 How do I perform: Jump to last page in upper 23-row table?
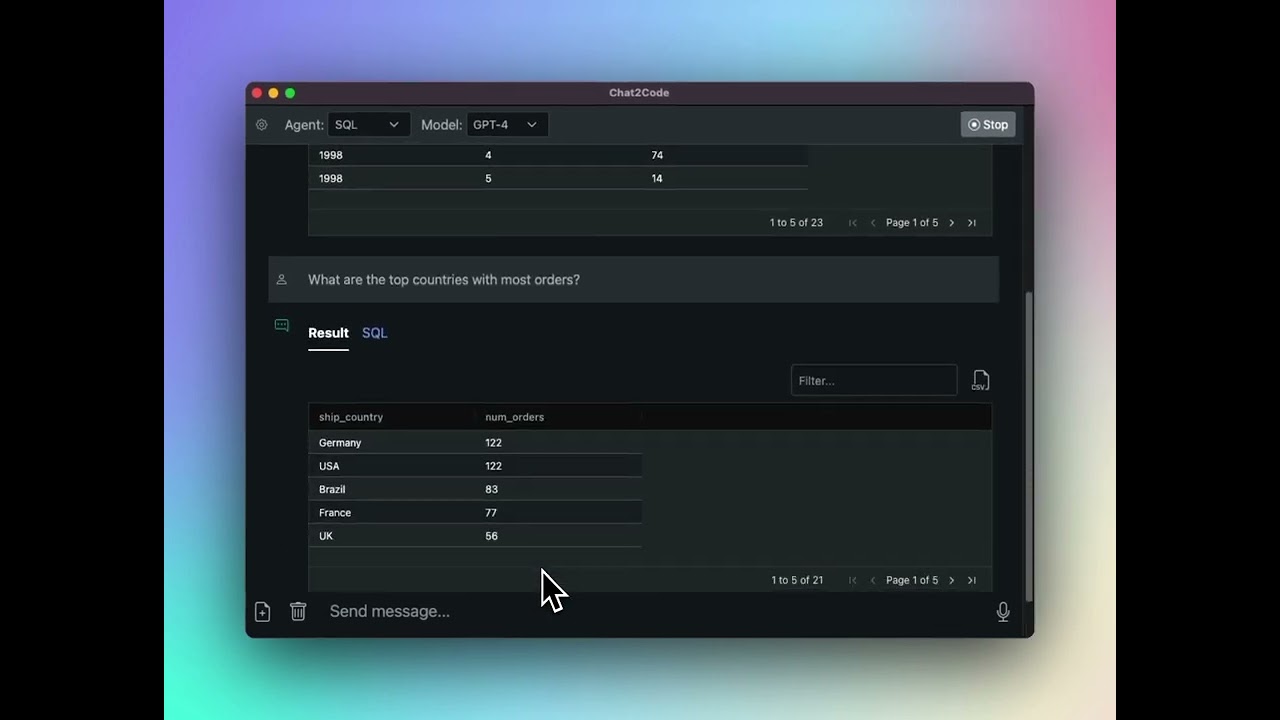pos(971,223)
